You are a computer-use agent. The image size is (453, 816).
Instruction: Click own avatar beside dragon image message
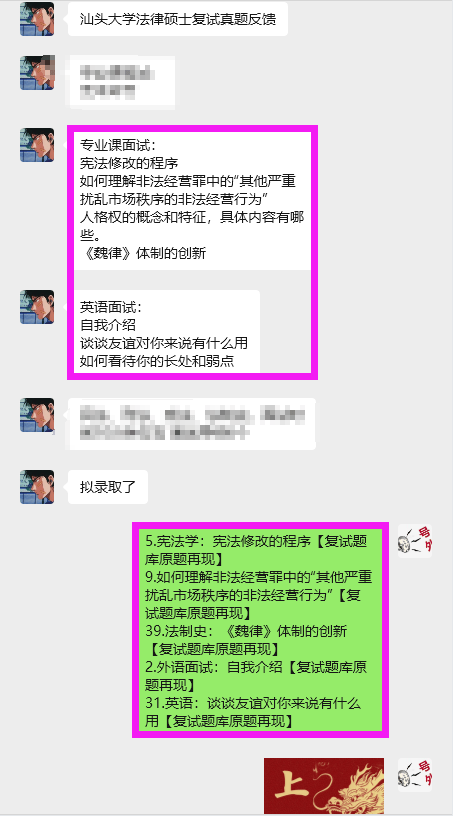click(415, 775)
